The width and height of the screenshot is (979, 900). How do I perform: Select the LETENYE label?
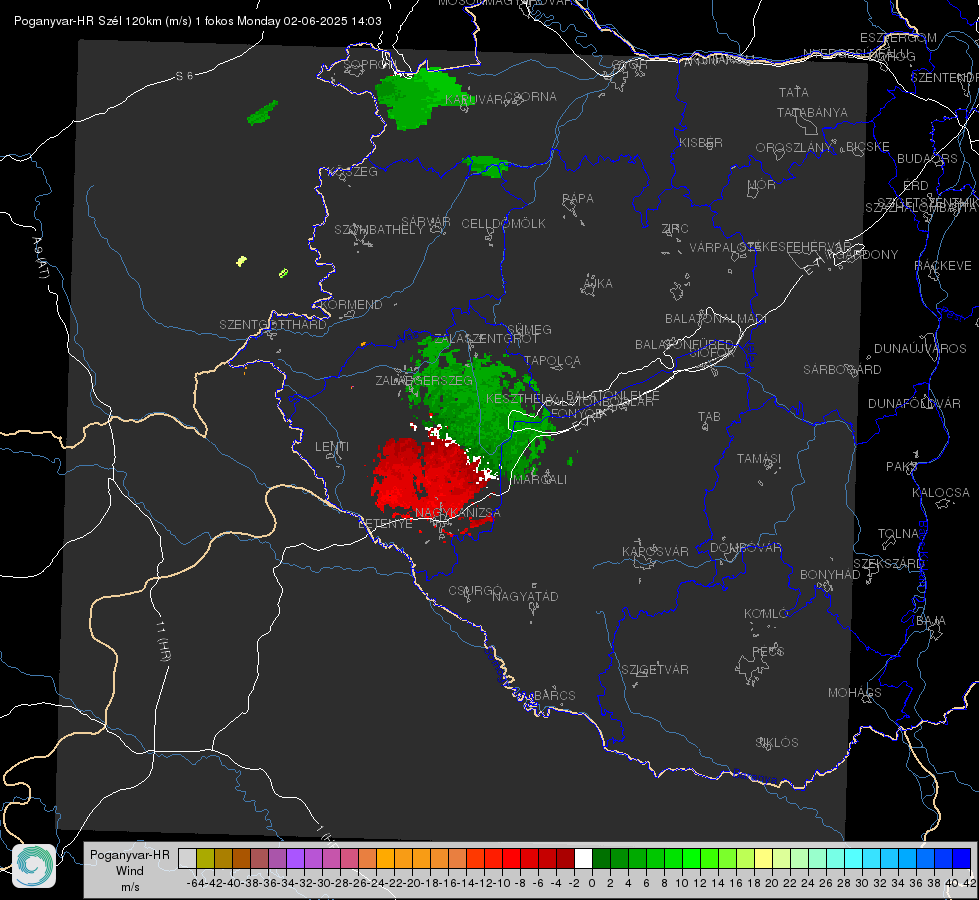click(385, 524)
